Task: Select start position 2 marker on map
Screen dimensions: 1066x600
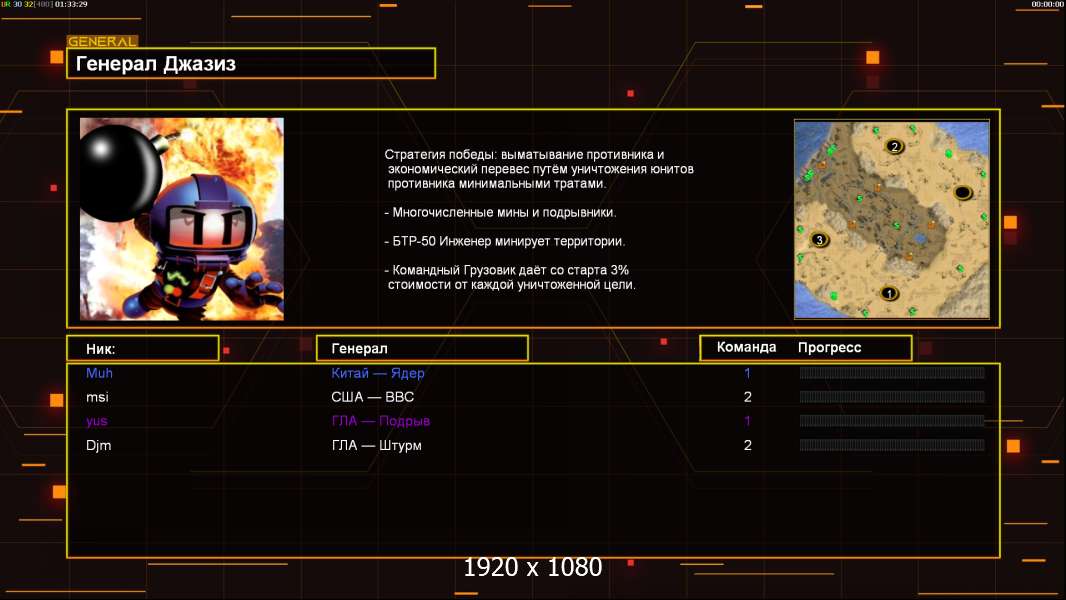Action: pyautogui.click(x=895, y=146)
